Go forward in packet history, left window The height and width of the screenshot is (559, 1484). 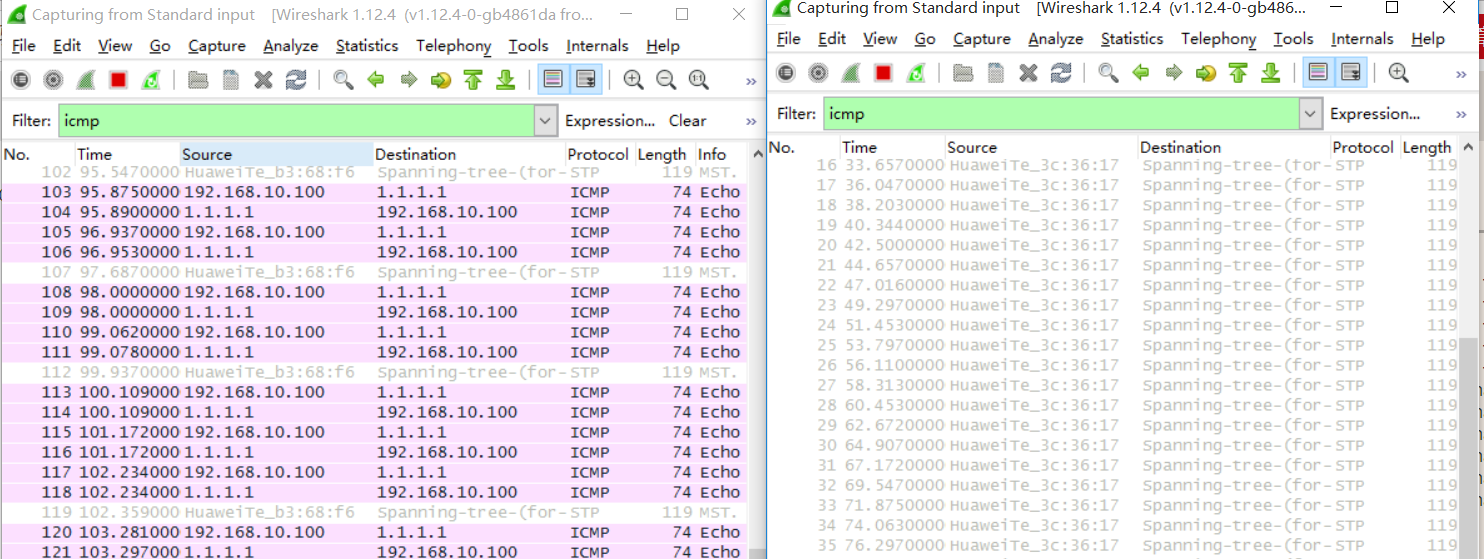pyautogui.click(x=408, y=80)
